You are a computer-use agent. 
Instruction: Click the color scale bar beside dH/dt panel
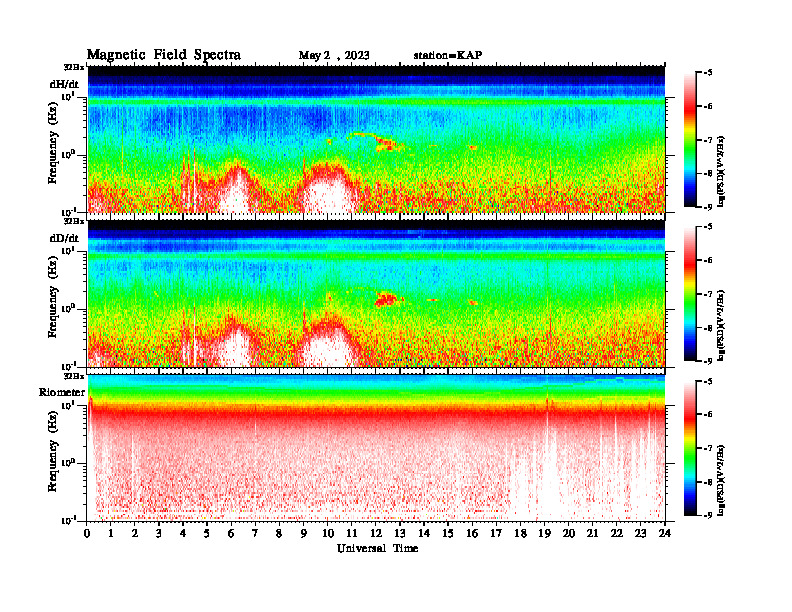690,140
